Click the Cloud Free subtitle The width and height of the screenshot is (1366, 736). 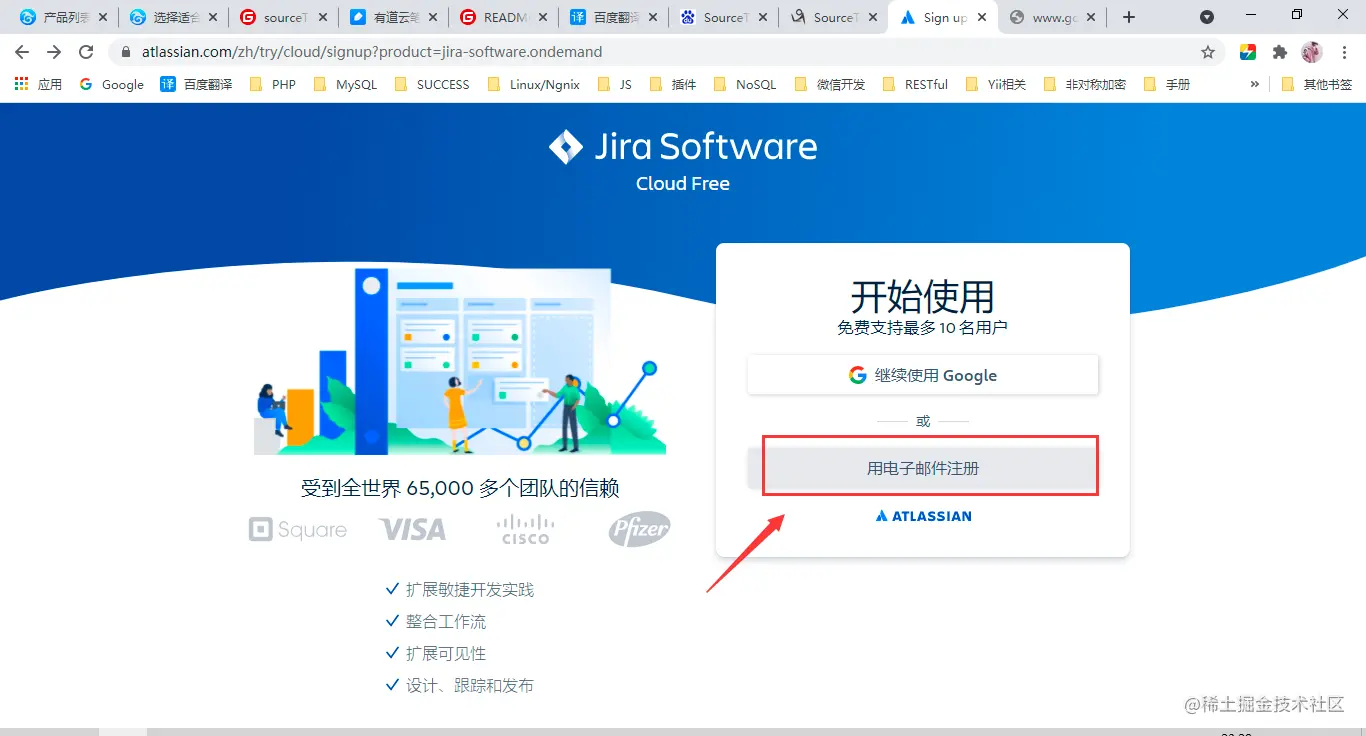pos(683,184)
